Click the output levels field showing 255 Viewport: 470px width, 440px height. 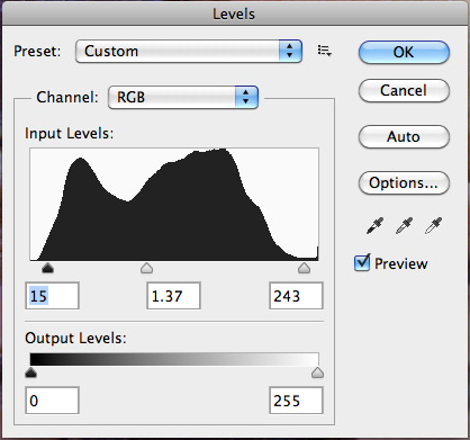pyautogui.click(x=296, y=400)
